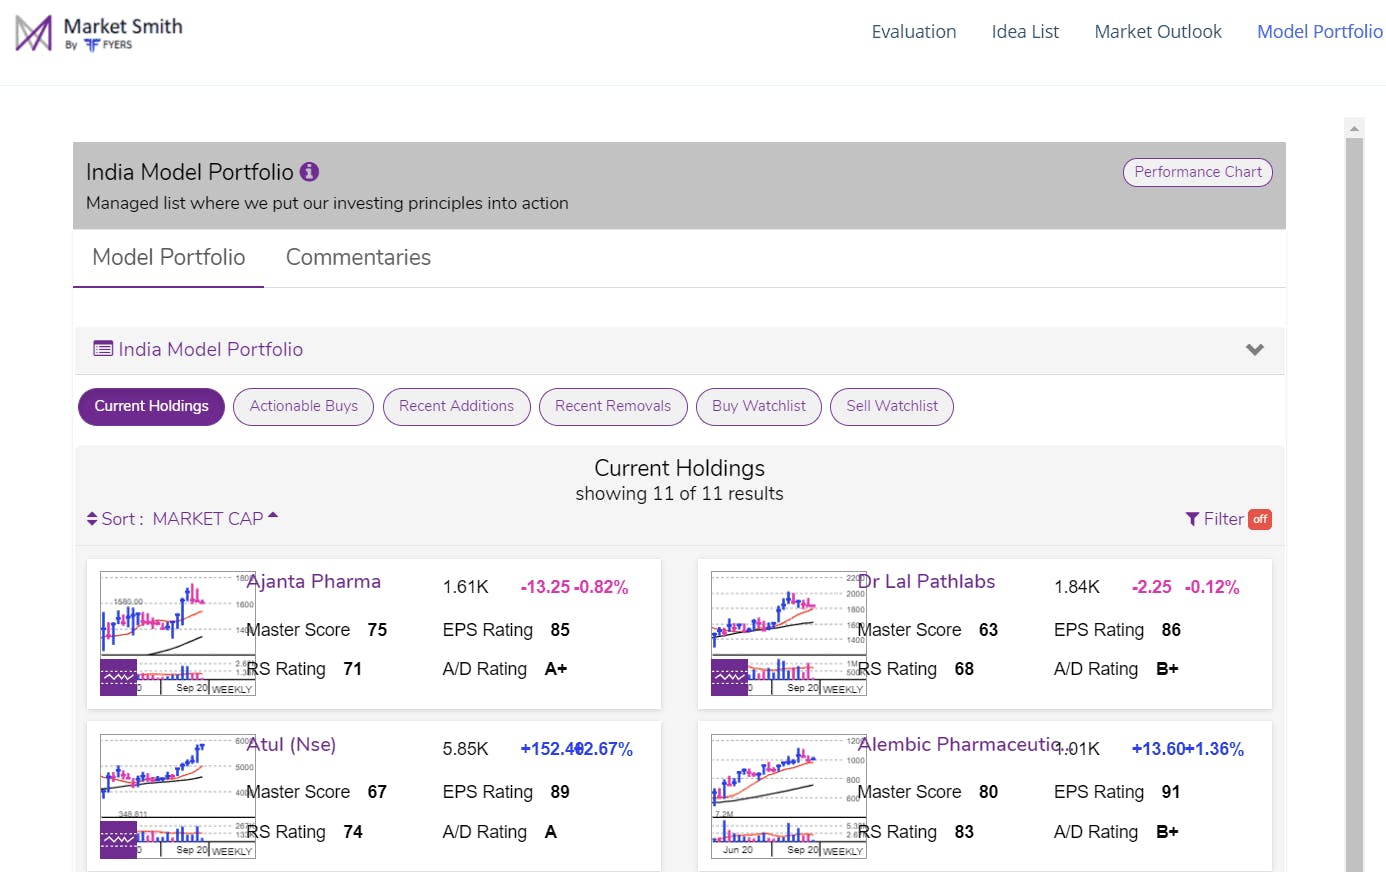Open the Sell Watchlist

(x=892, y=407)
